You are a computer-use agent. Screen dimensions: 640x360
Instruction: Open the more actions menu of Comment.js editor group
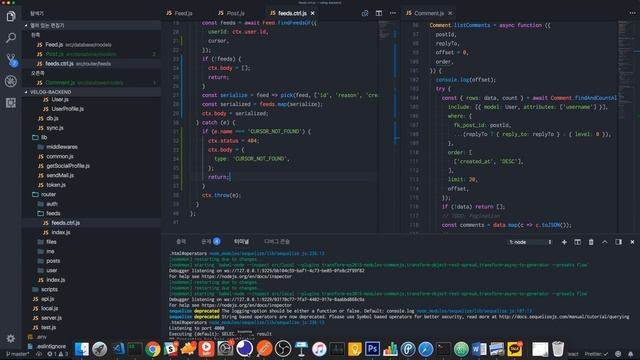(x=632, y=13)
